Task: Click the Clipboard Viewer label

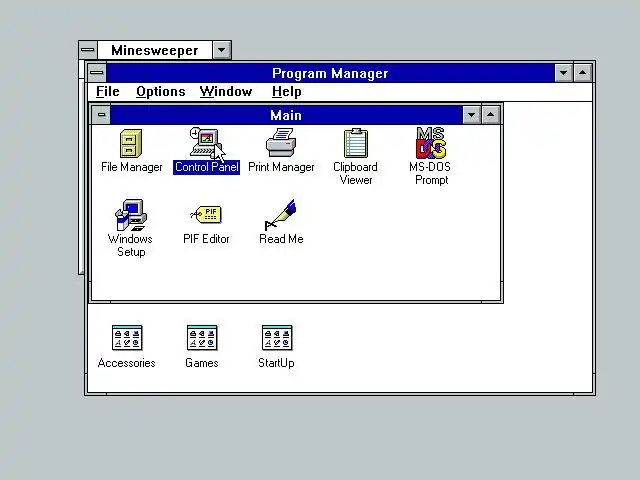Action: (x=356, y=173)
